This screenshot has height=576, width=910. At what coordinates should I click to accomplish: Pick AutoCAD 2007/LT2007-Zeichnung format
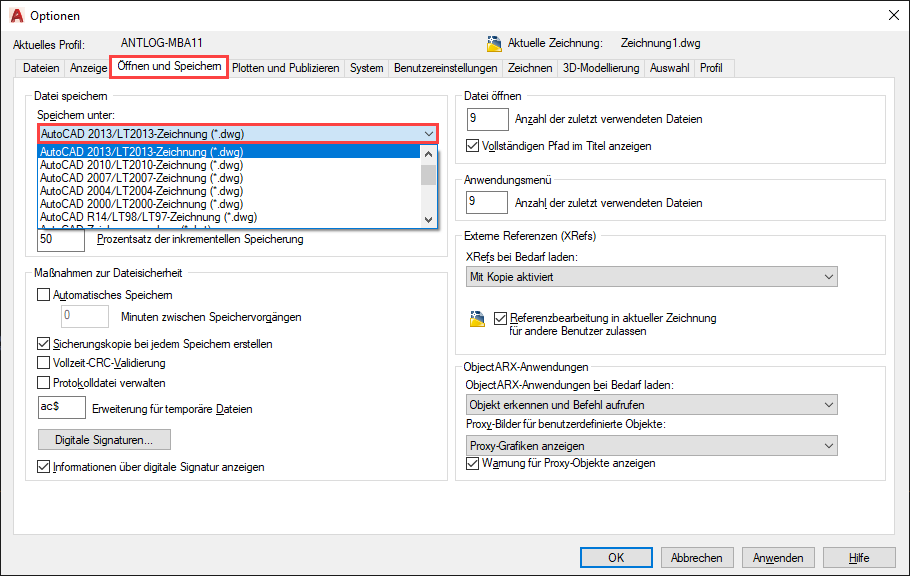[229, 178]
